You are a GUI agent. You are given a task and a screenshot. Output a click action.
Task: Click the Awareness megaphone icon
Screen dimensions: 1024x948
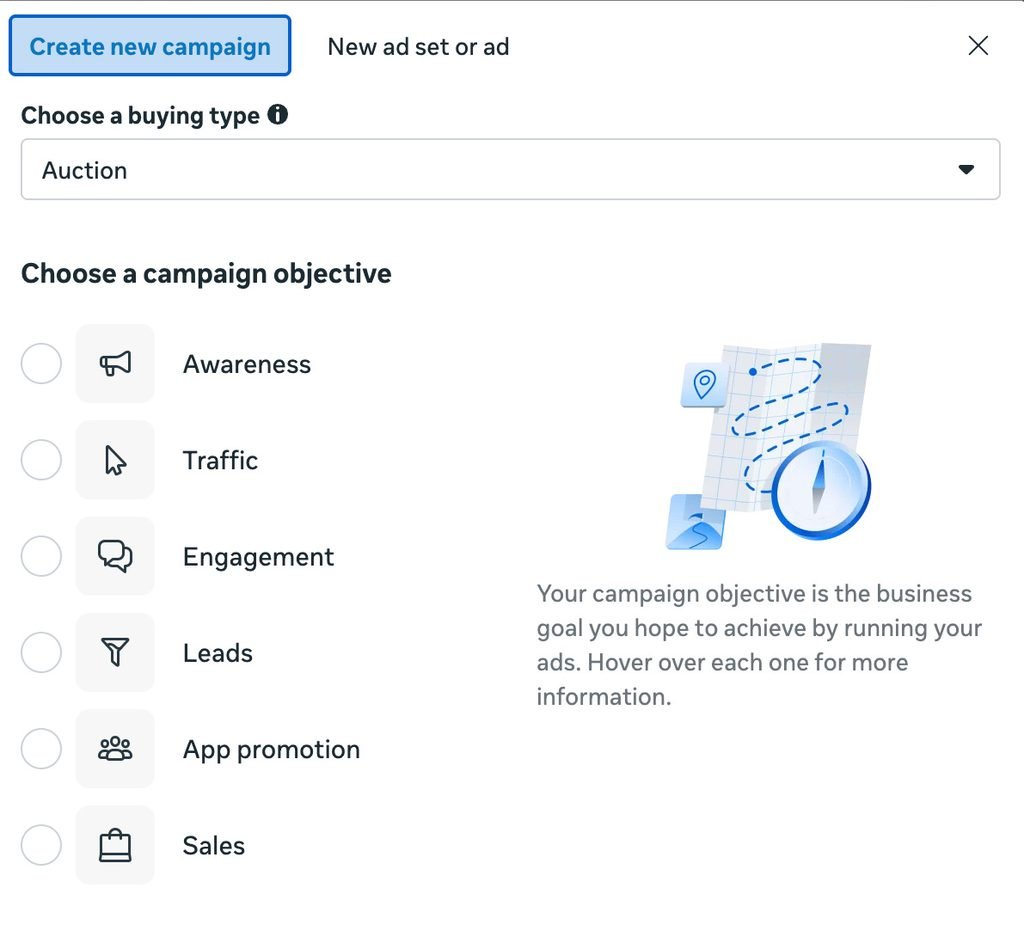tap(115, 364)
